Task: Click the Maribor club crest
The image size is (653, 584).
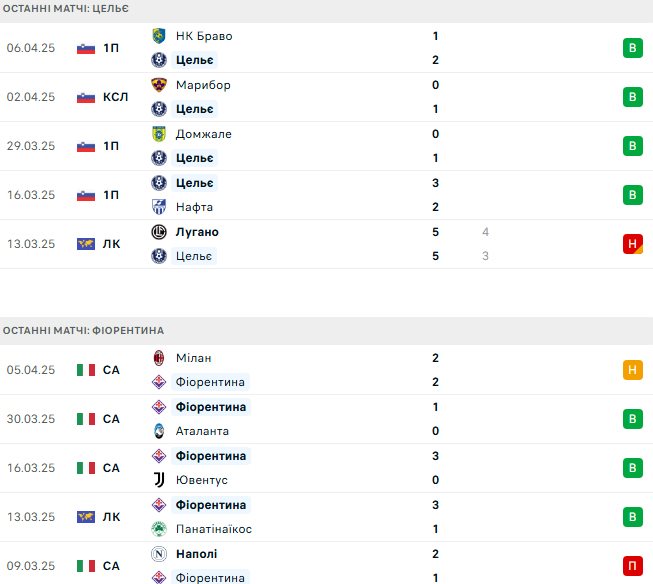Action: 159,85
